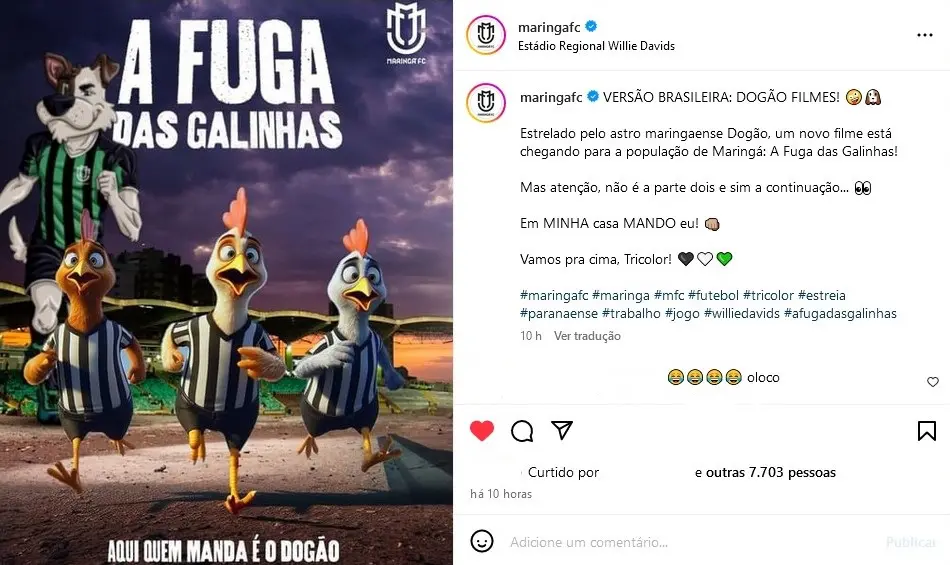The height and width of the screenshot is (565, 950).
Task: Click the A Fuga das Galinhas post image
Action: coord(227,282)
